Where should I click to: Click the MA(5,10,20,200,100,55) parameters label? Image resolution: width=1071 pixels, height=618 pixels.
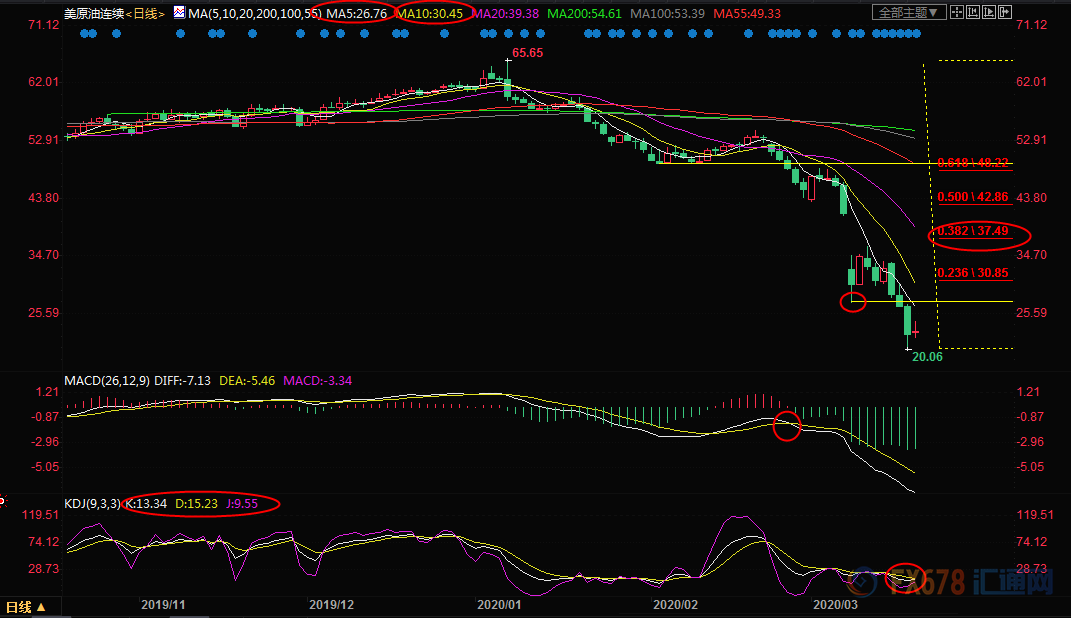tap(255, 14)
